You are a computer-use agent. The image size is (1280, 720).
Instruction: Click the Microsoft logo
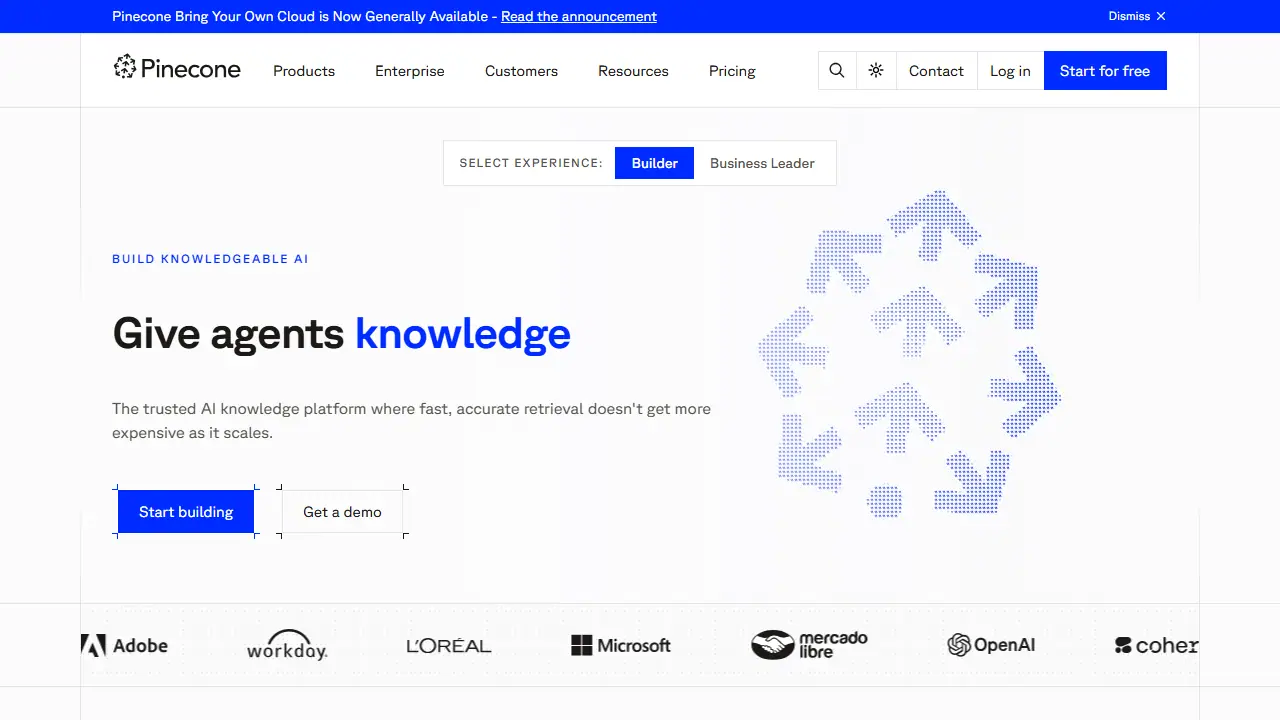tap(621, 646)
